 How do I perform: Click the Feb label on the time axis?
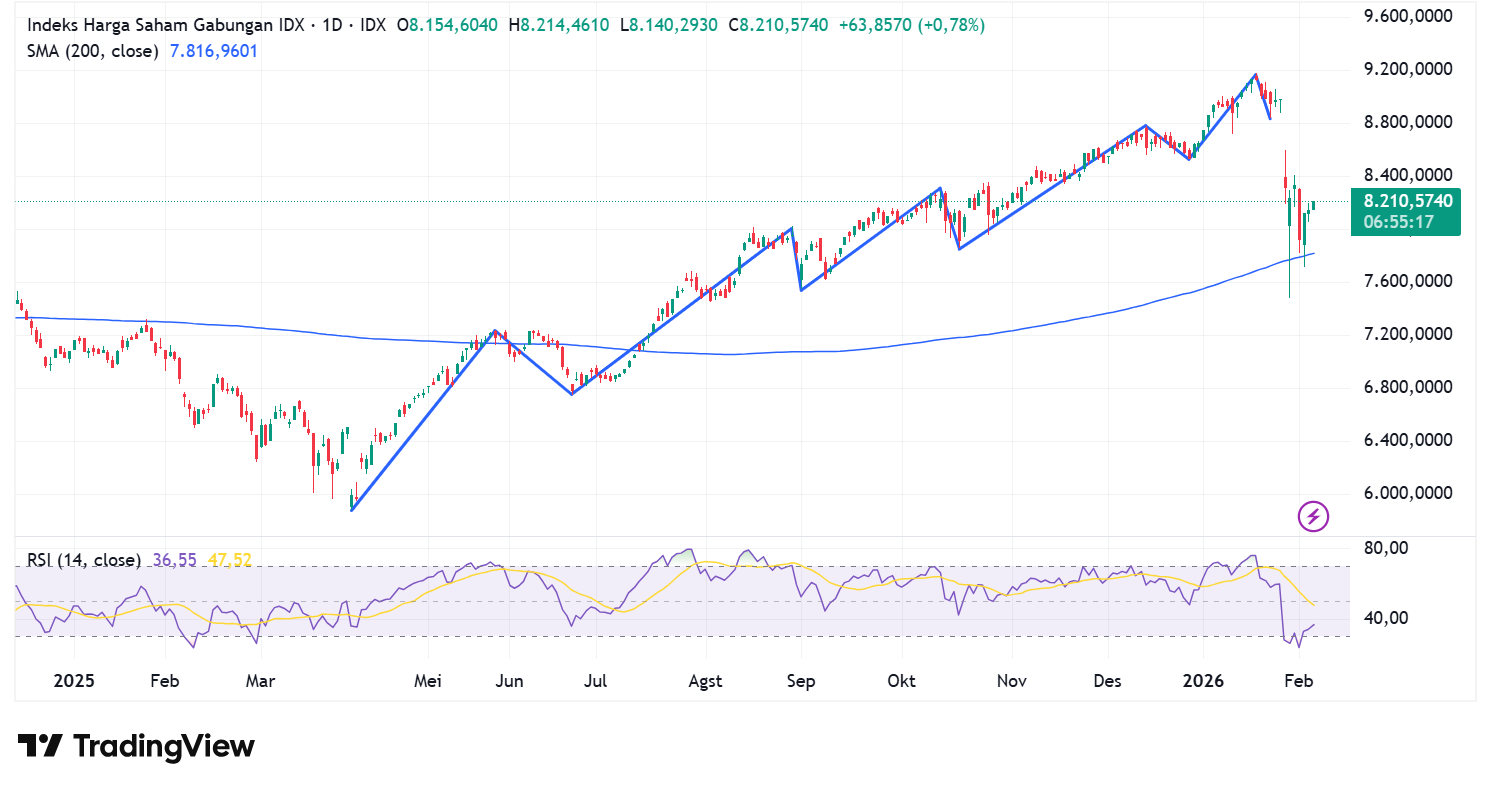tap(1299, 680)
